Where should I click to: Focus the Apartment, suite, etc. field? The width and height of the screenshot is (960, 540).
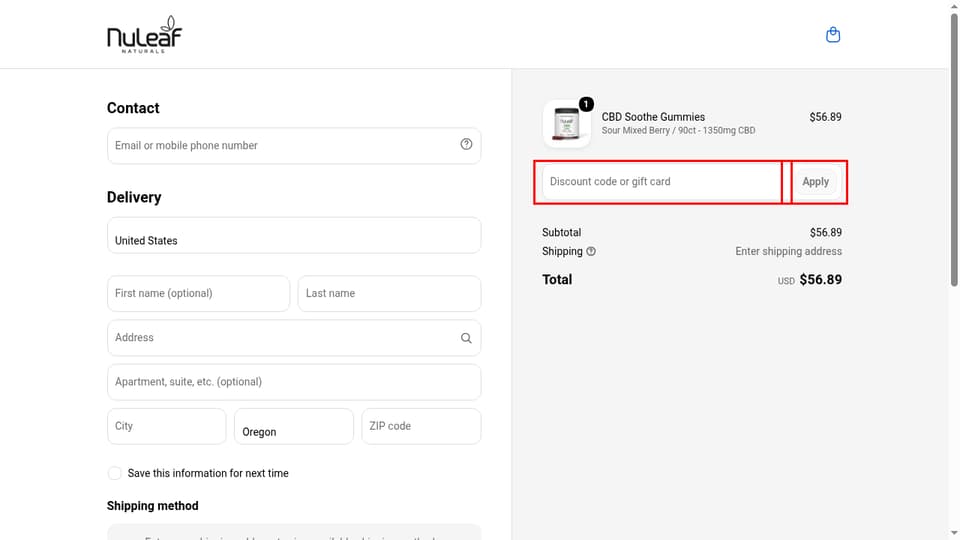point(294,382)
